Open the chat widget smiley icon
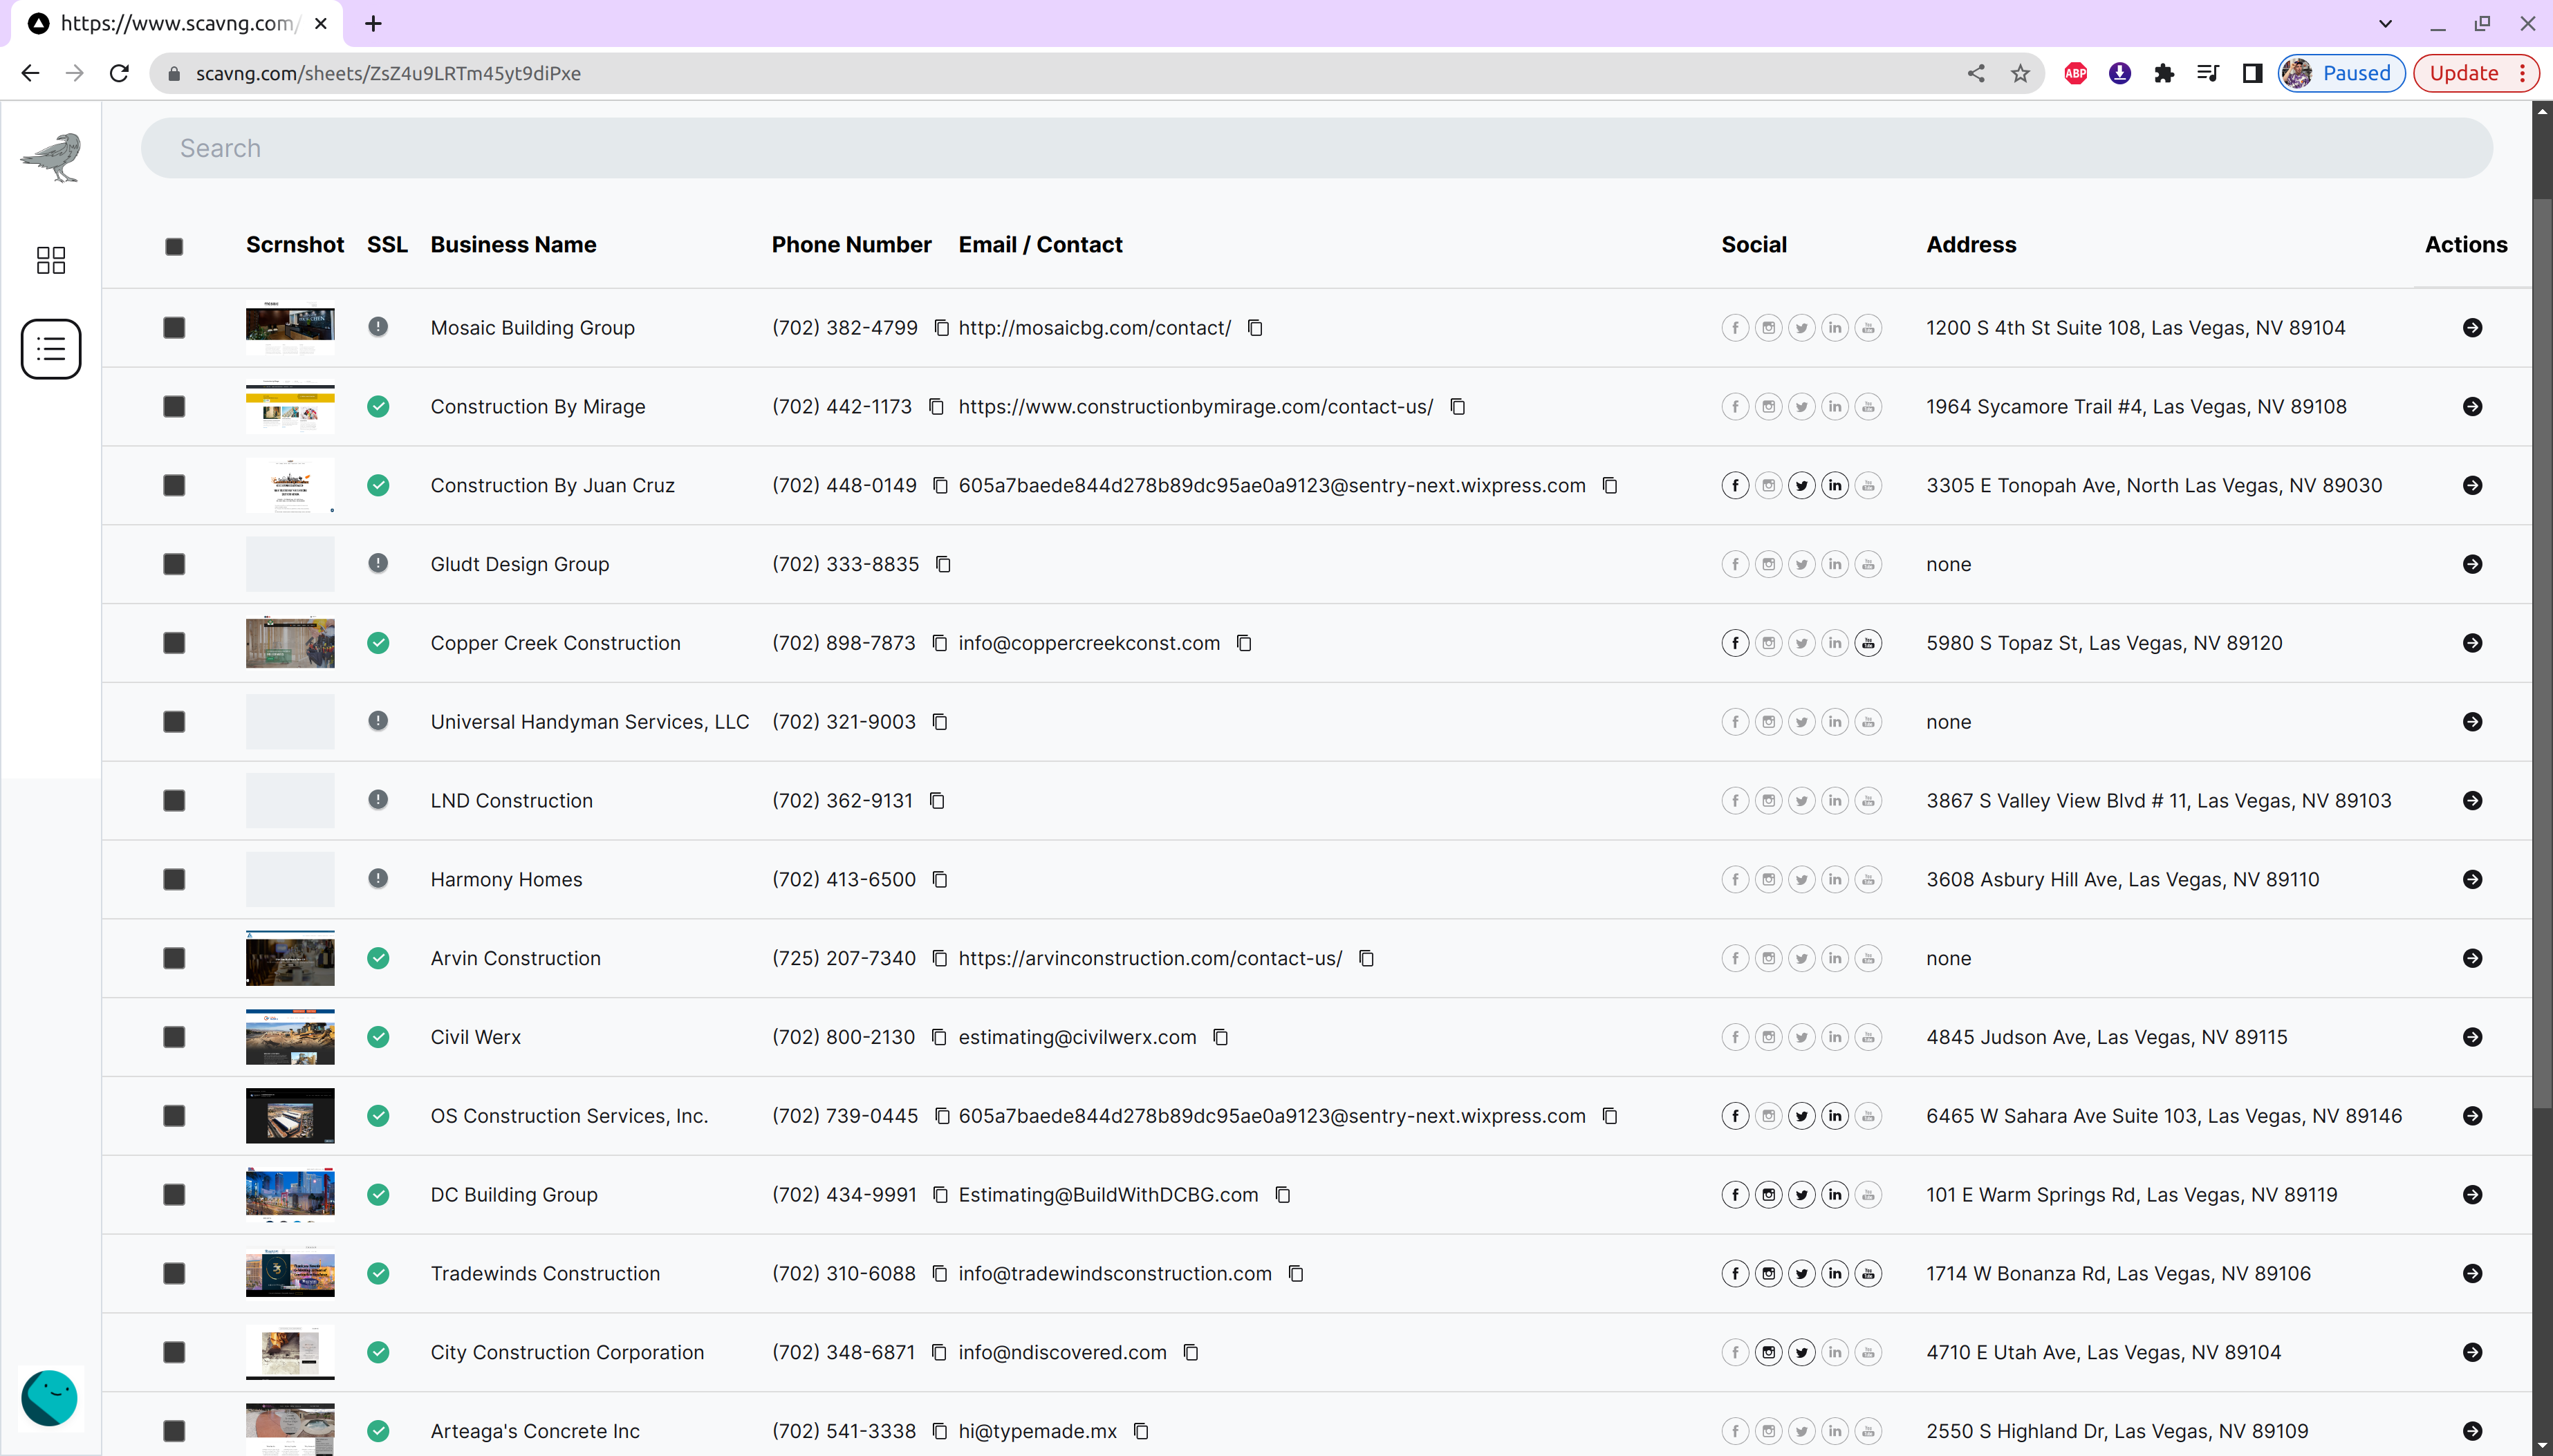This screenshot has height=1456, width=2553. 49,1397
